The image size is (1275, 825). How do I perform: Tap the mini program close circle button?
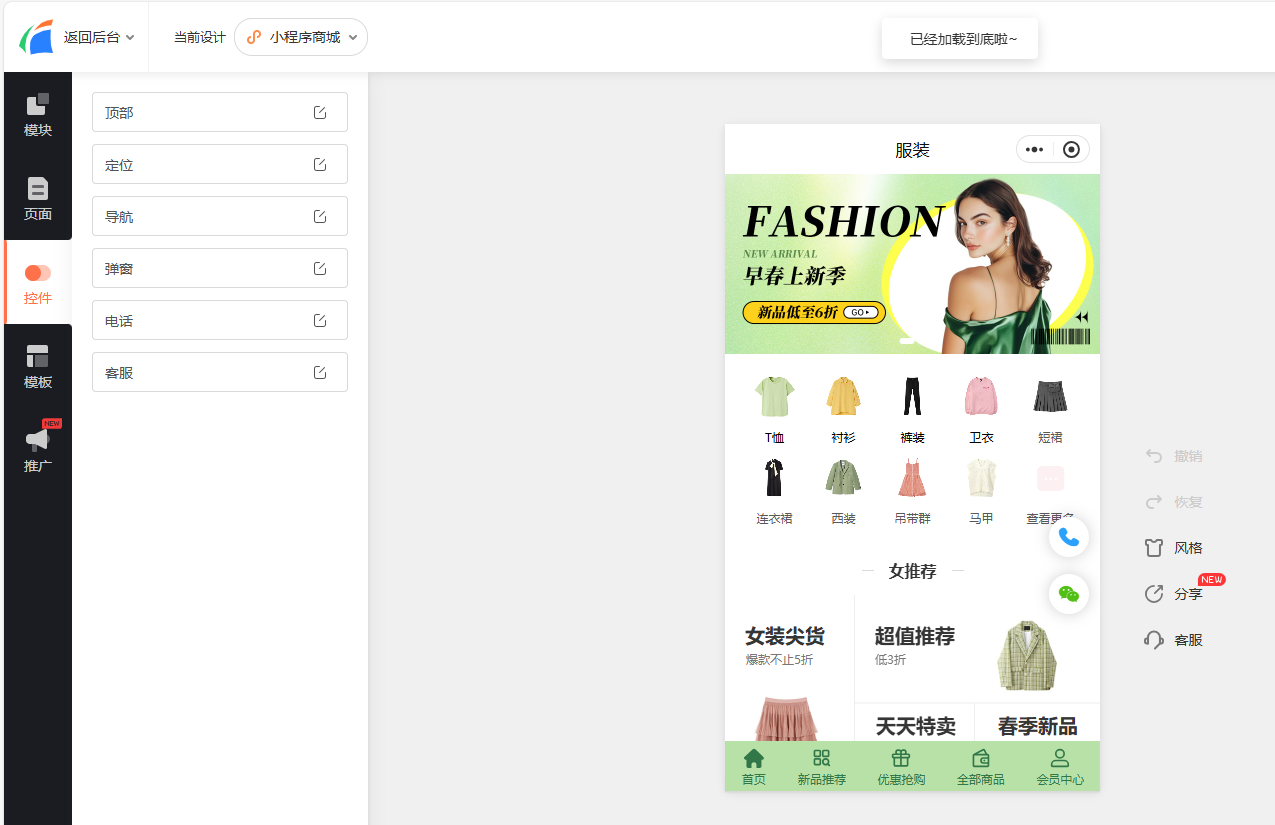tap(1071, 150)
